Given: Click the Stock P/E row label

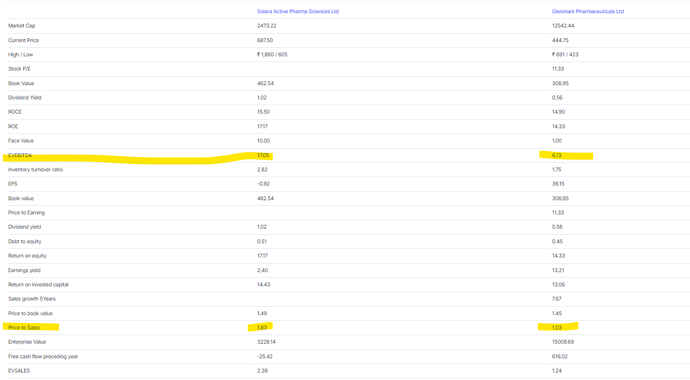Looking at the screenshot, I should tap(19, 69).
